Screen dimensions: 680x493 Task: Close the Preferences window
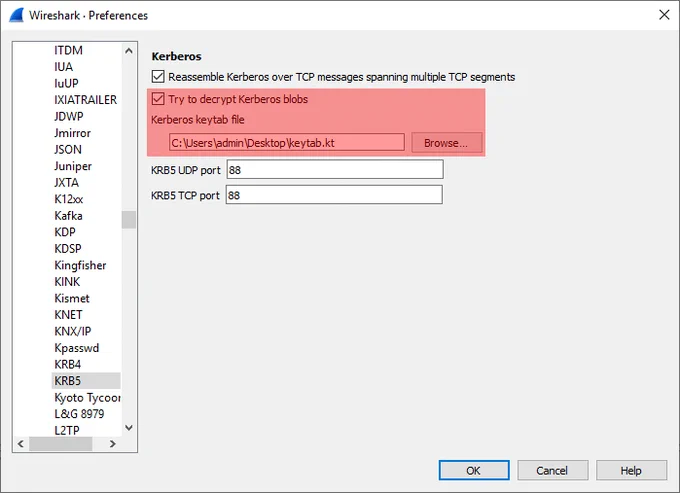click(664, 15)
